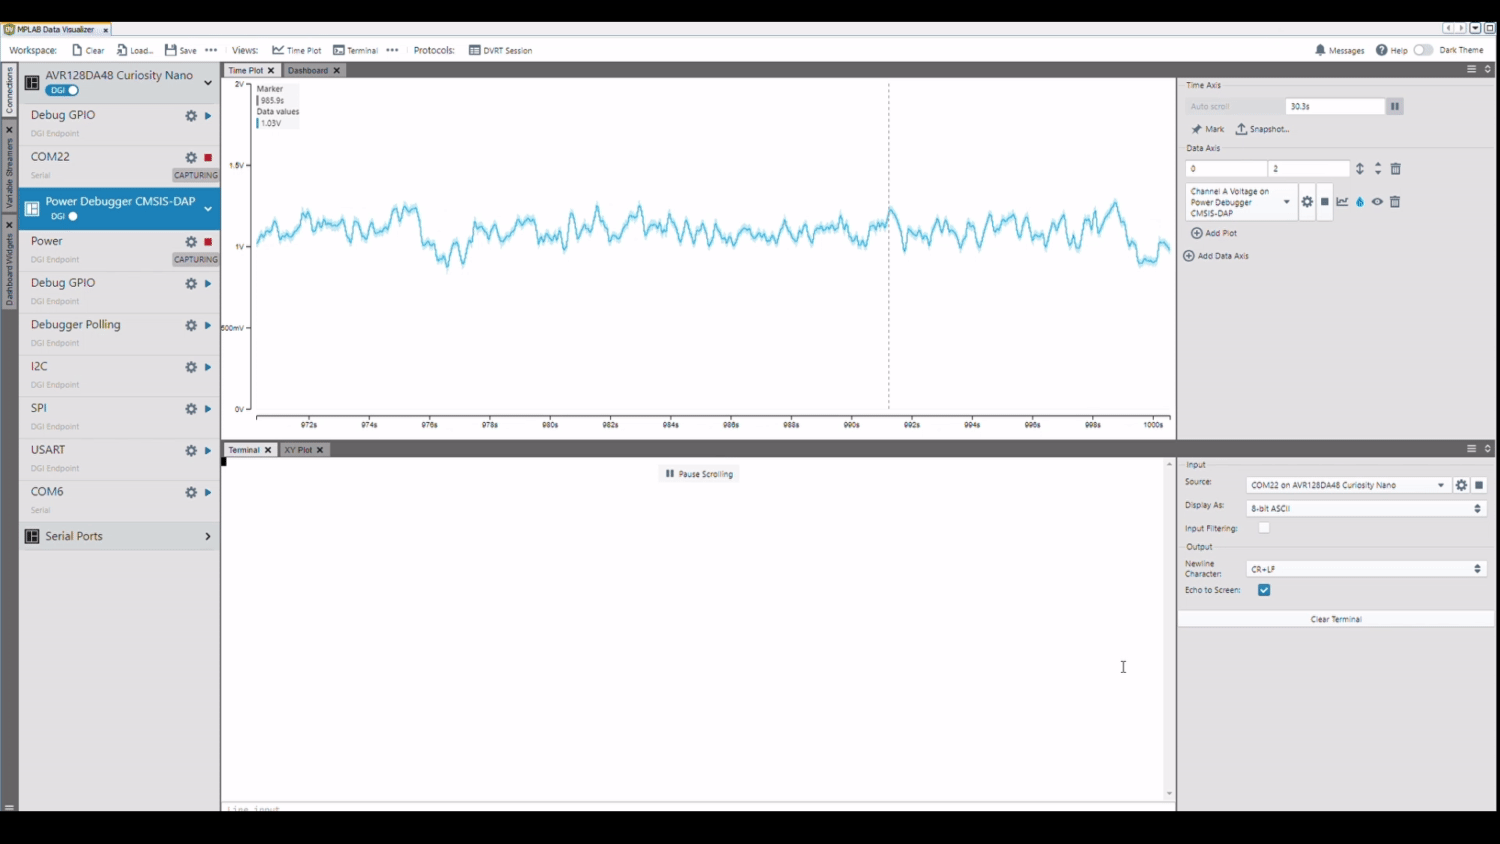1500x844 pixels.
Task: Open settings for the first Debug GPIO
Action: [x=191, y=116]
